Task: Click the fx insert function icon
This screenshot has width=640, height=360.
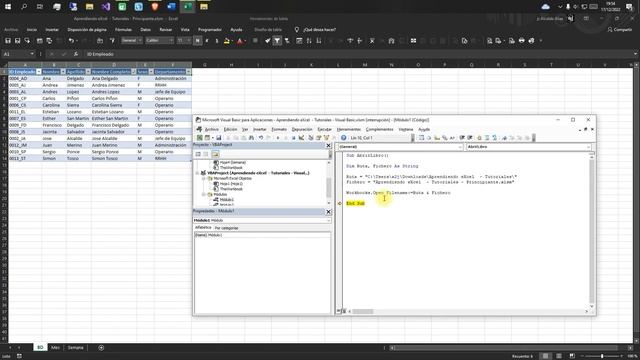Action: pos(76,54)
